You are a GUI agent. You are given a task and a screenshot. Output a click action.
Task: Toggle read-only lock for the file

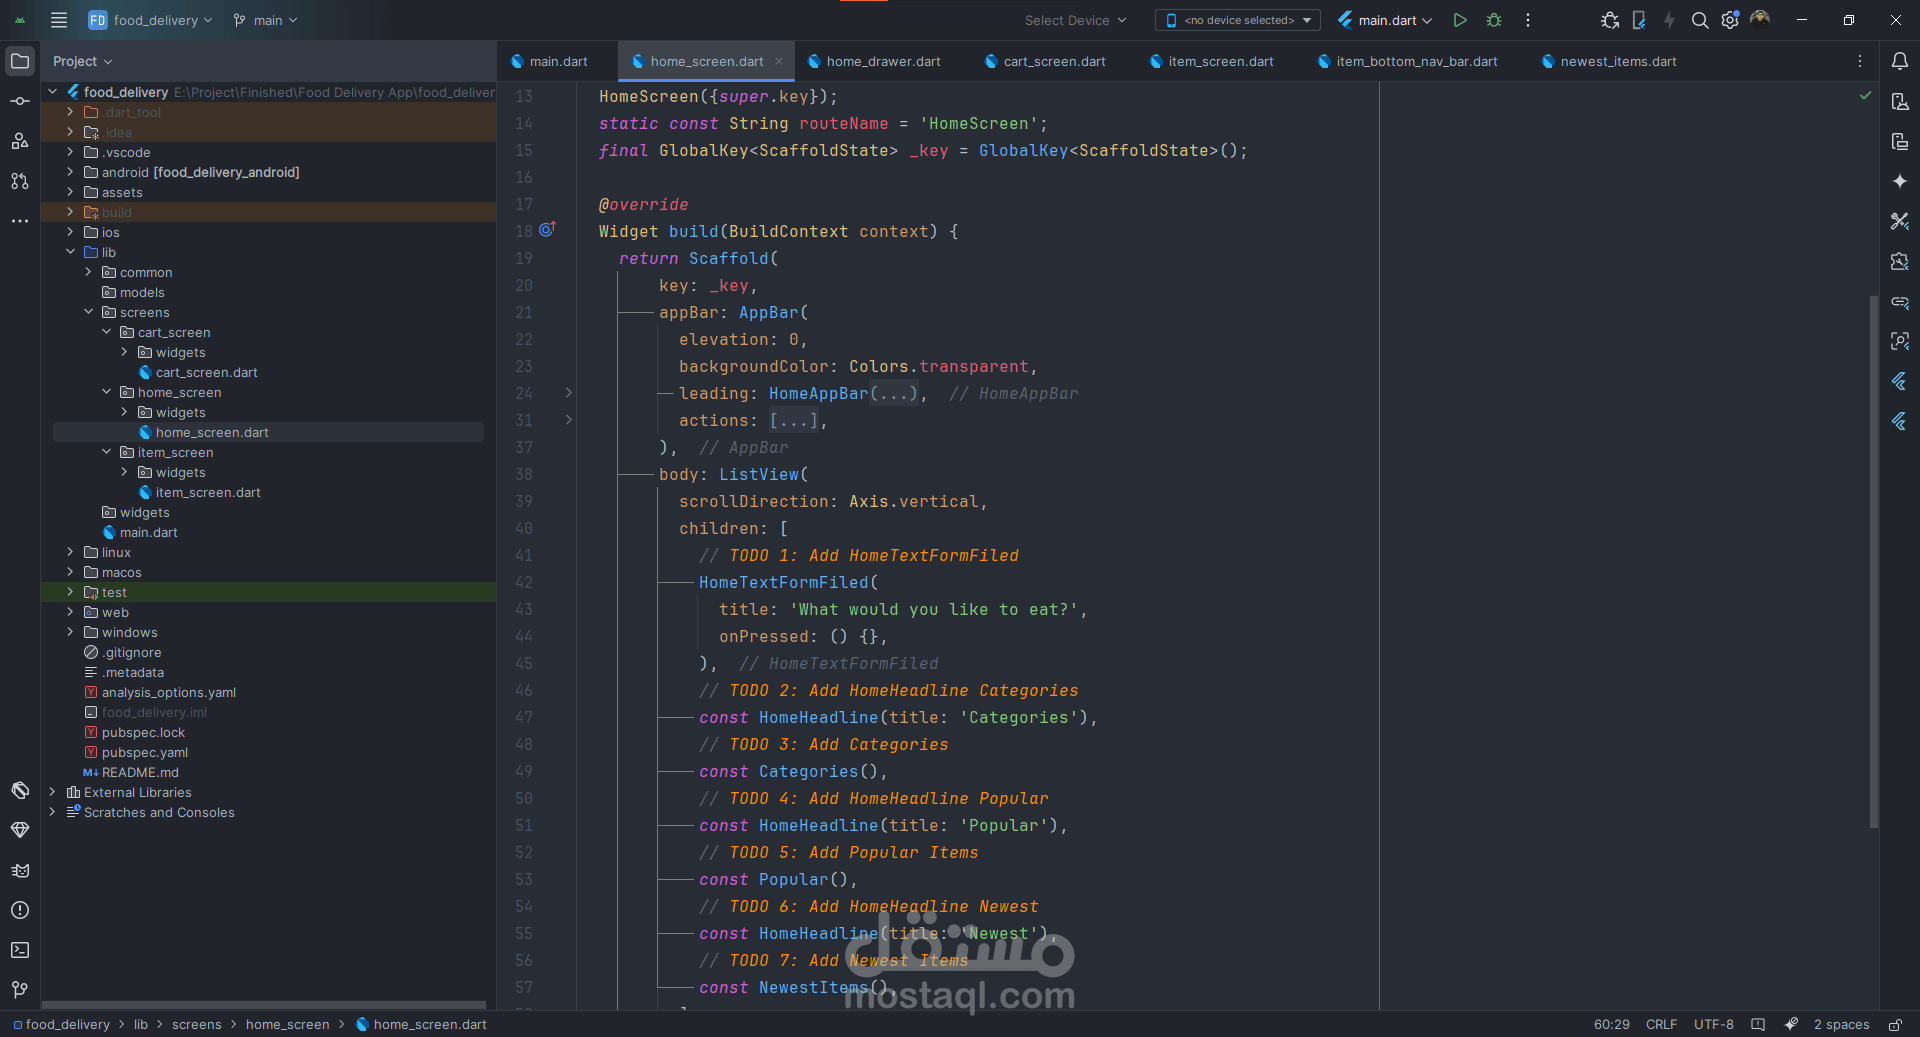click(1895, 1024)
